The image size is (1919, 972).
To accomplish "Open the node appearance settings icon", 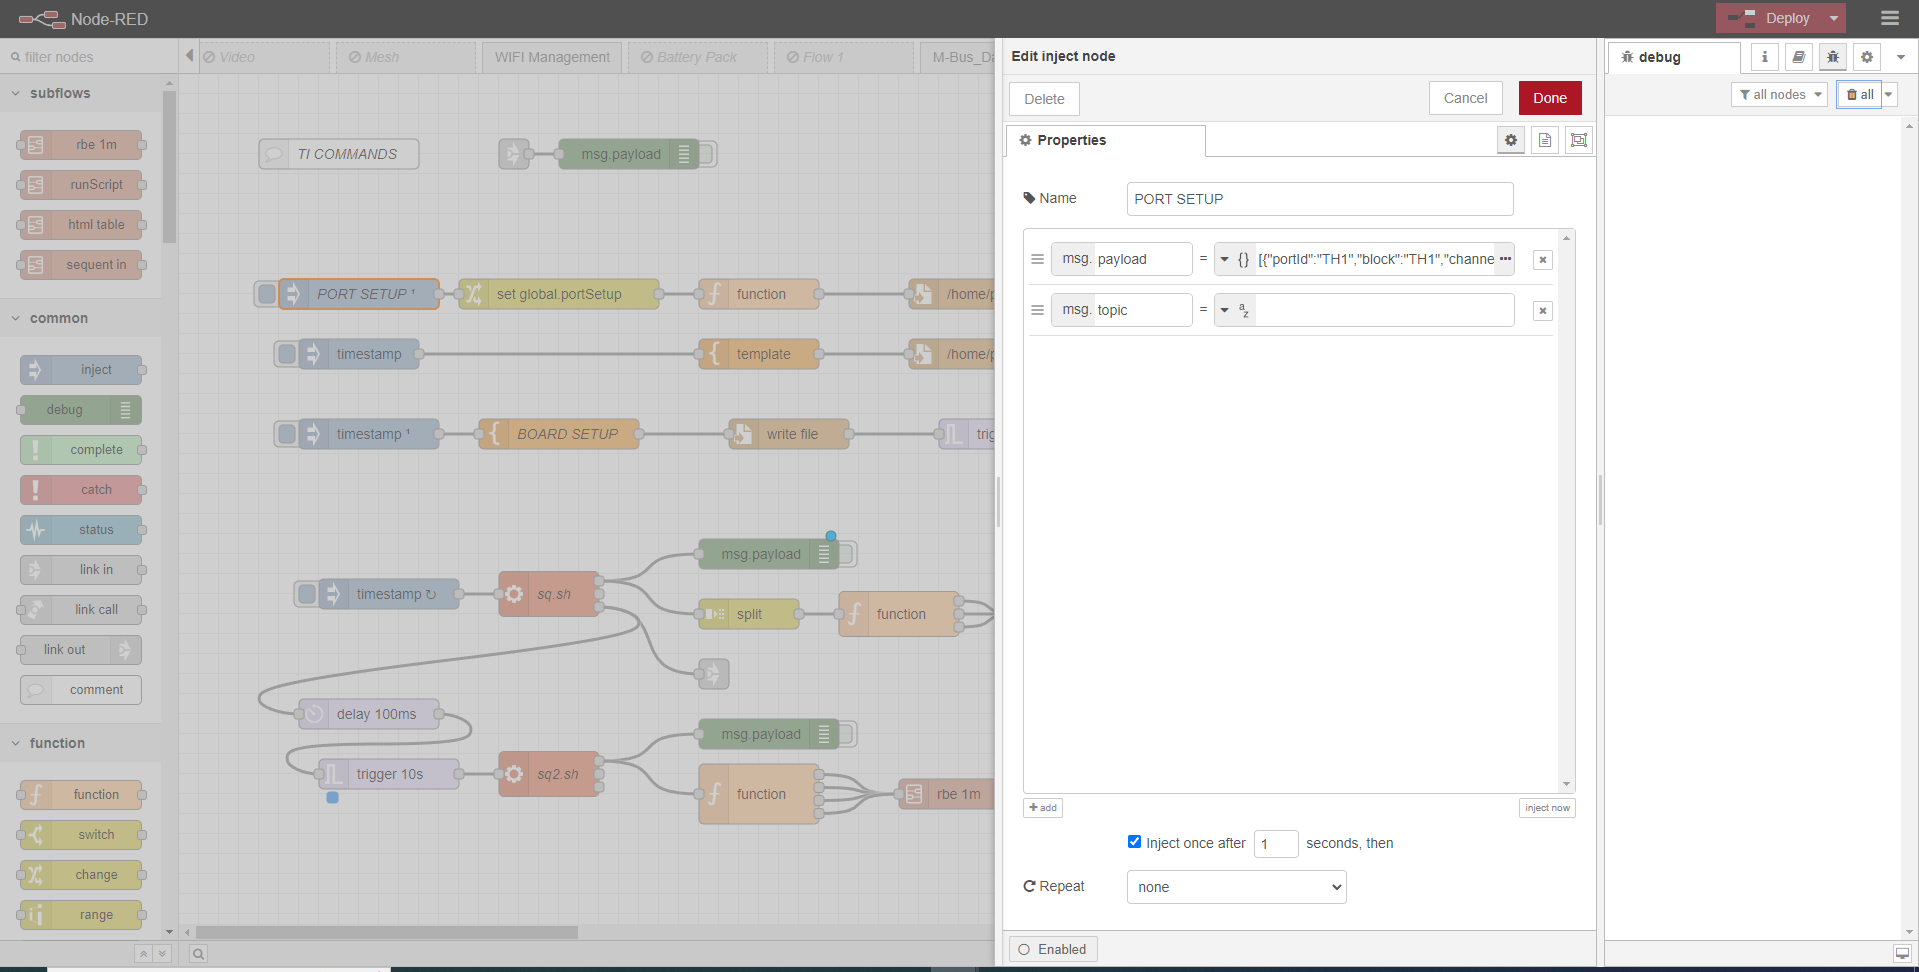I will pos(1578,140).
